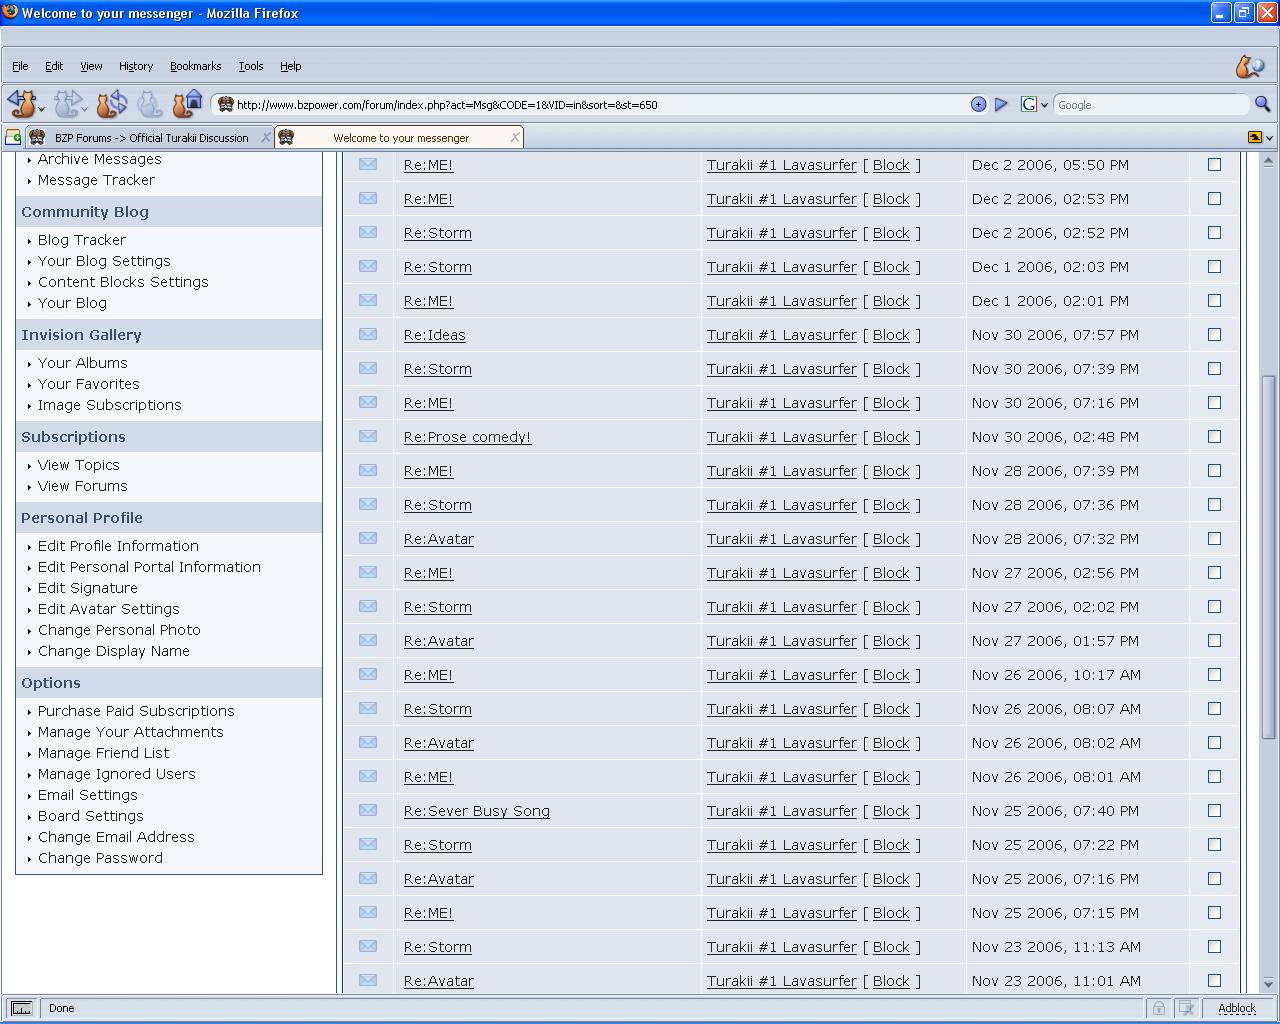1280x1024 pixels.
Task: Click envelope icon for Dec 2 05:50 PM message
Action: click(368, 164)
